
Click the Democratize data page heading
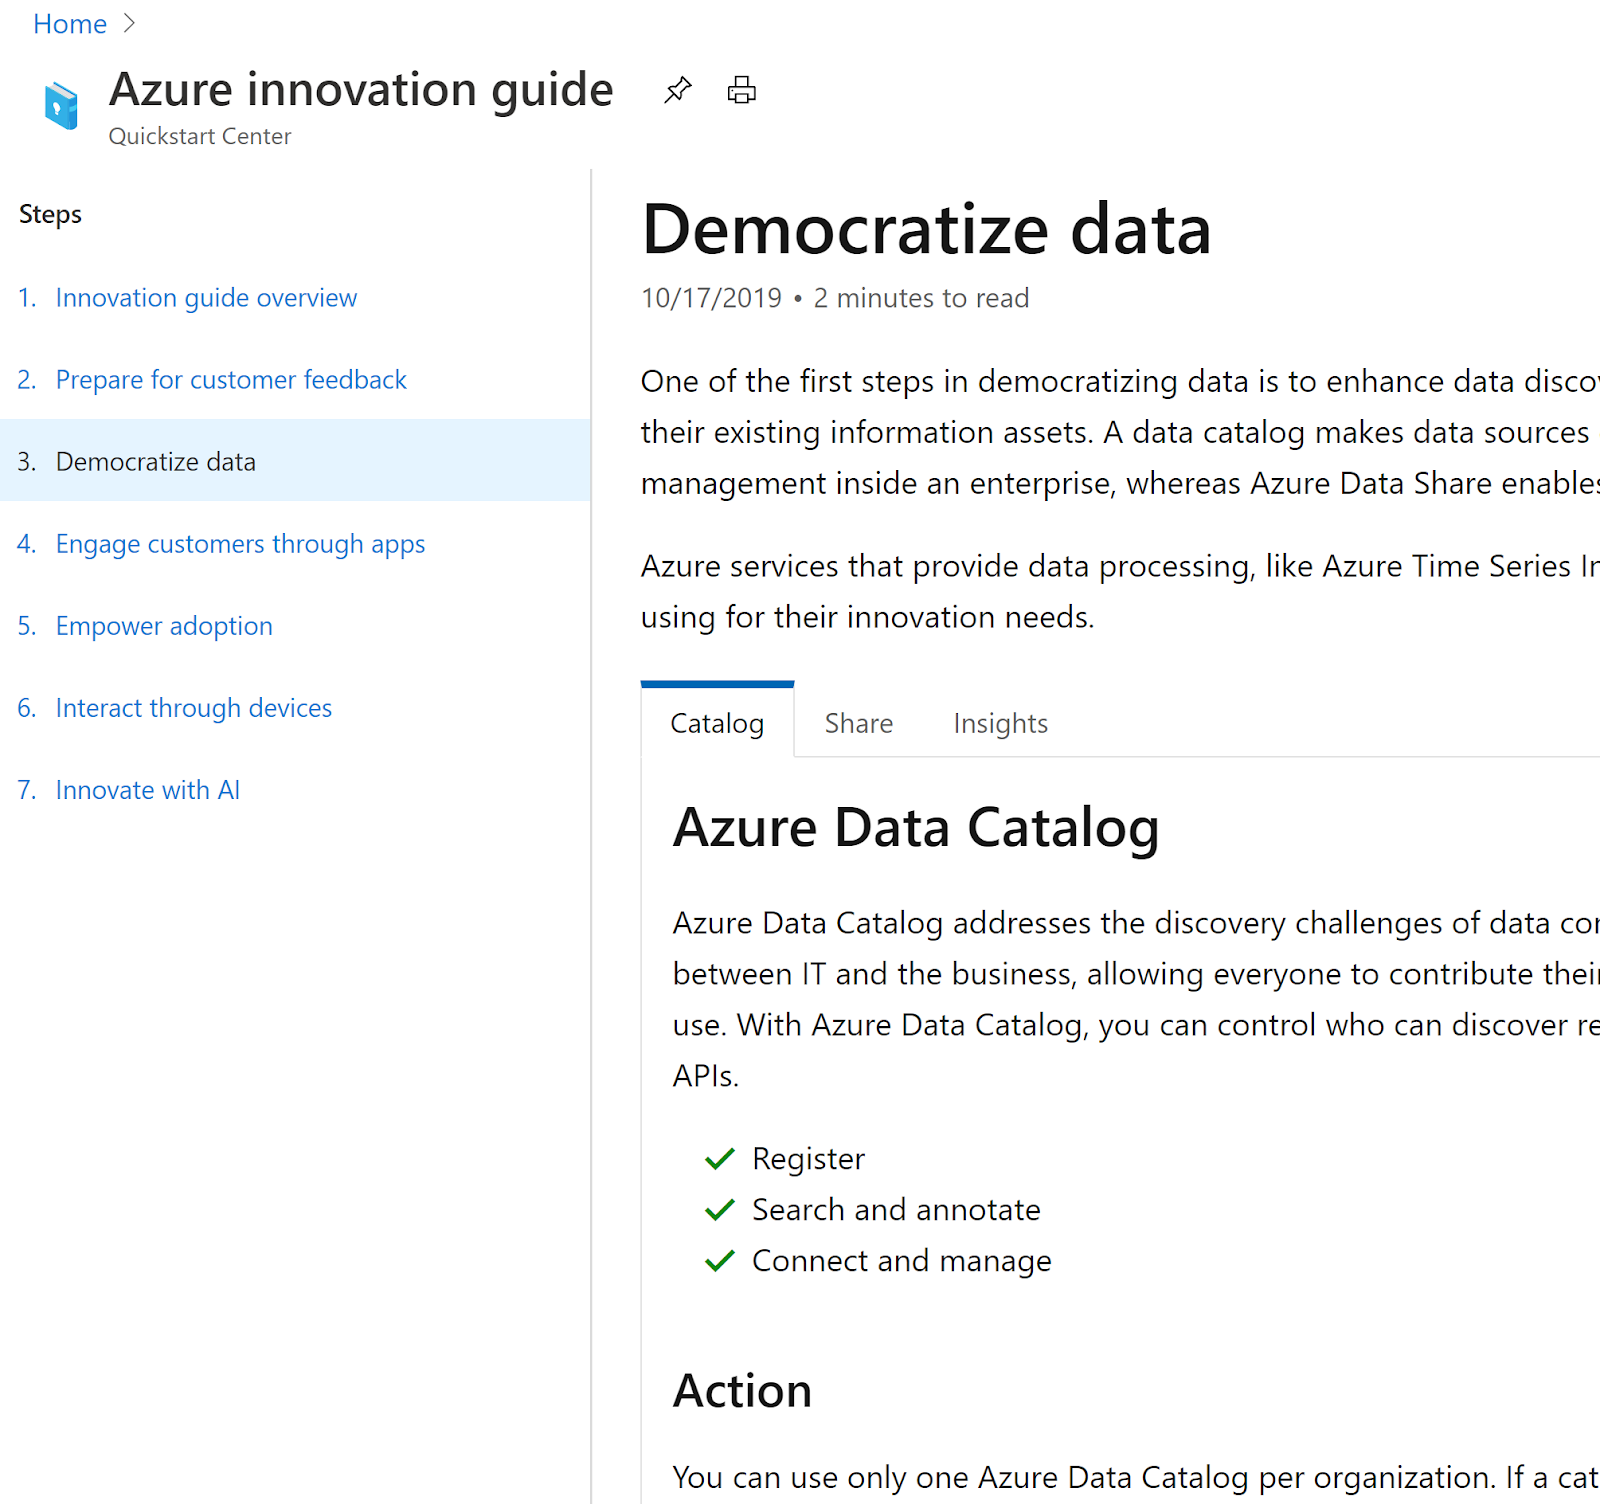pos(926,229)
